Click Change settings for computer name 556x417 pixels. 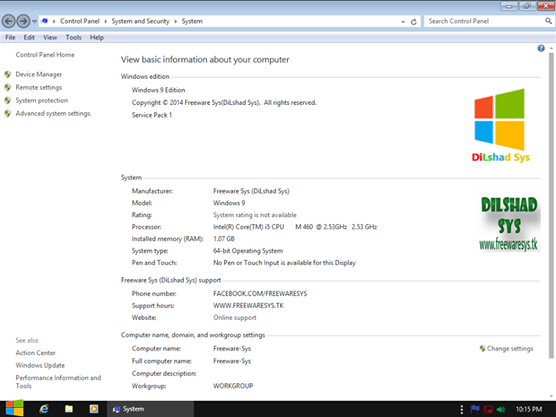tap(510, 349)
